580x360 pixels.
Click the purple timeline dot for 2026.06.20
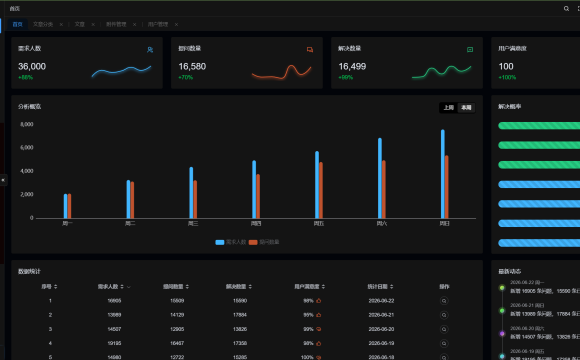[x=502, y=333]
